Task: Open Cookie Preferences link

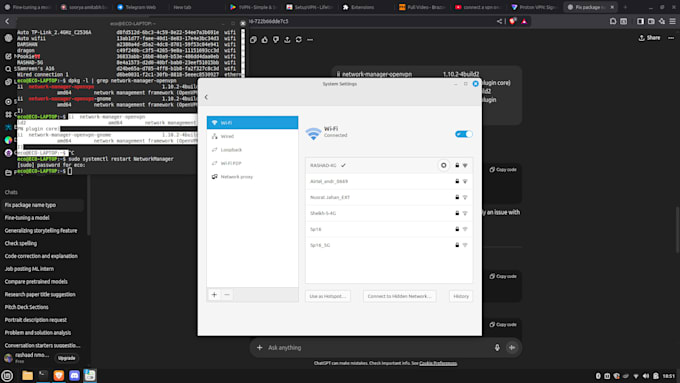Action: click(438, 363)
